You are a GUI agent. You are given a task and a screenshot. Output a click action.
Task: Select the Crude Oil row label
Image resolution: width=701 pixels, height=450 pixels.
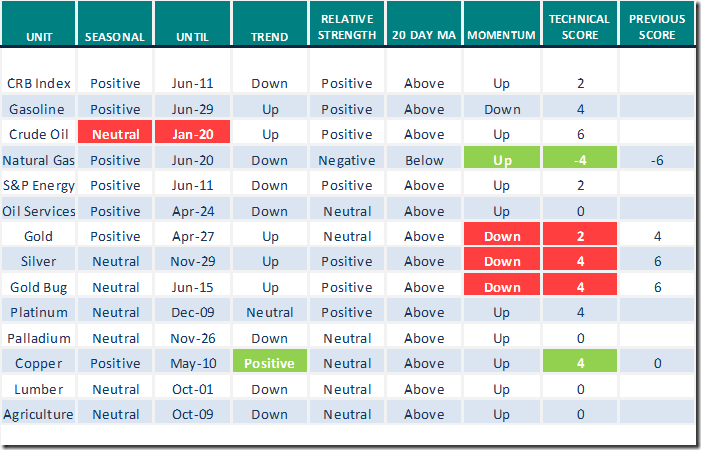coord(38,134)
